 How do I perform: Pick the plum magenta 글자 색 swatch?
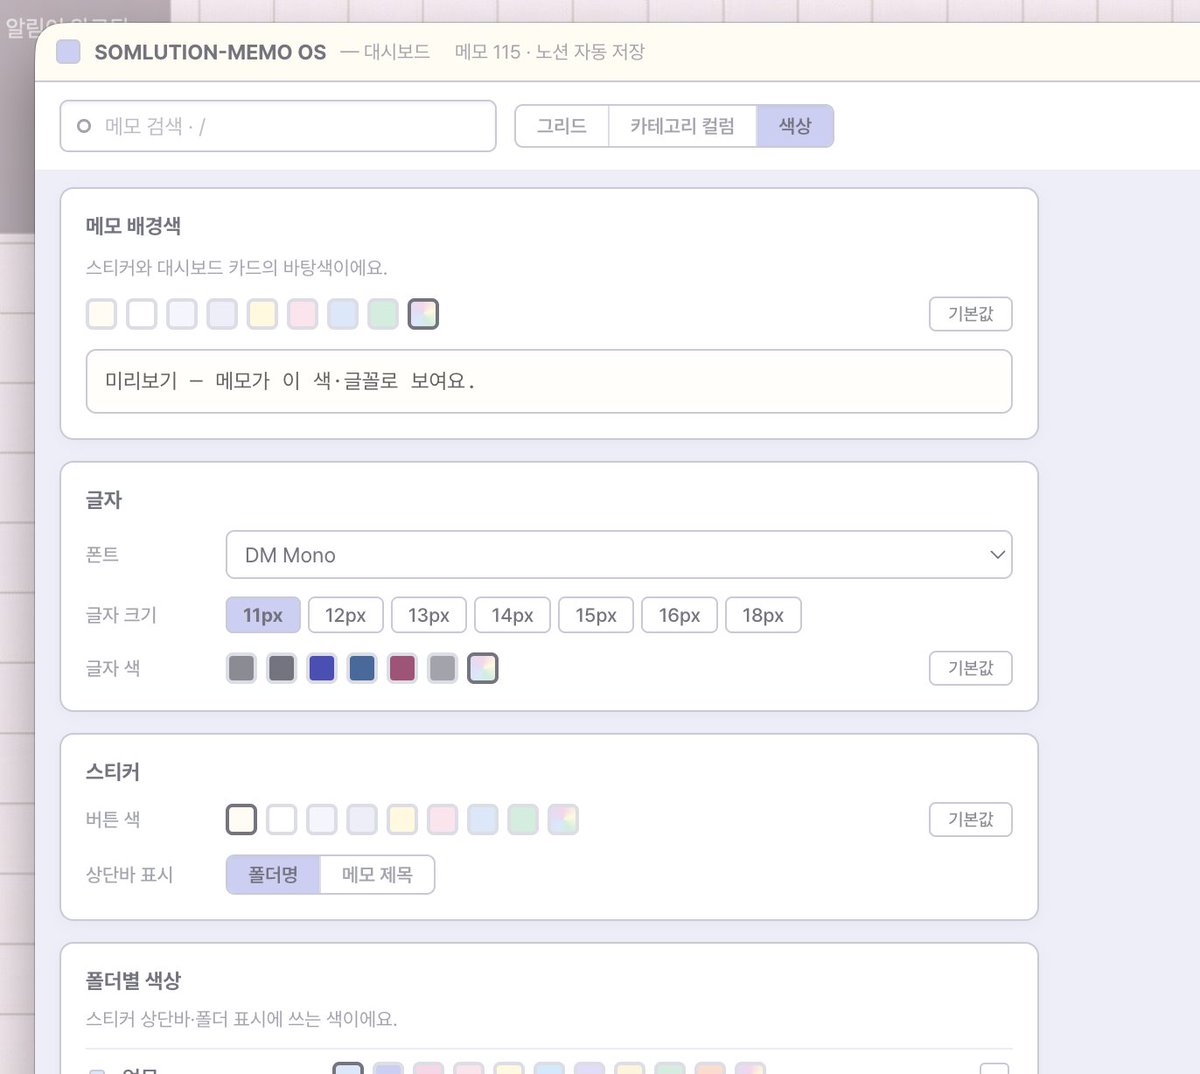tap(402, 668)
